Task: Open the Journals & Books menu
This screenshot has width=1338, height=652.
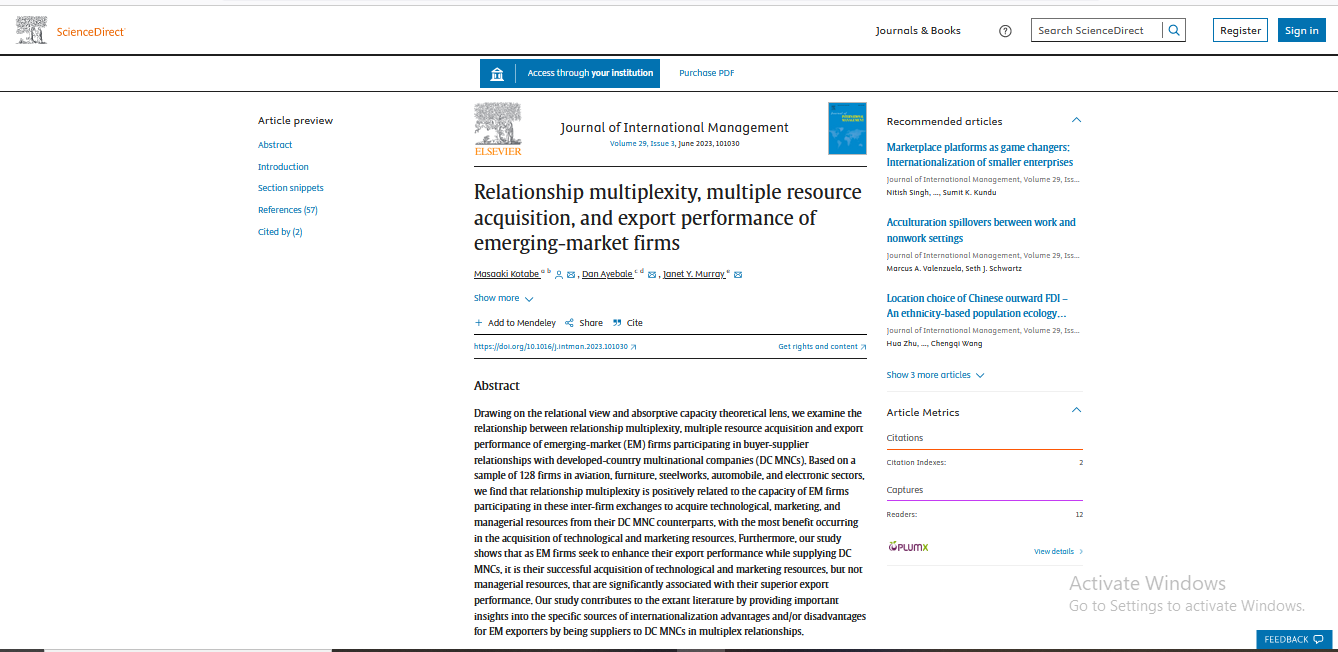Action: click(x=917, y=31)
